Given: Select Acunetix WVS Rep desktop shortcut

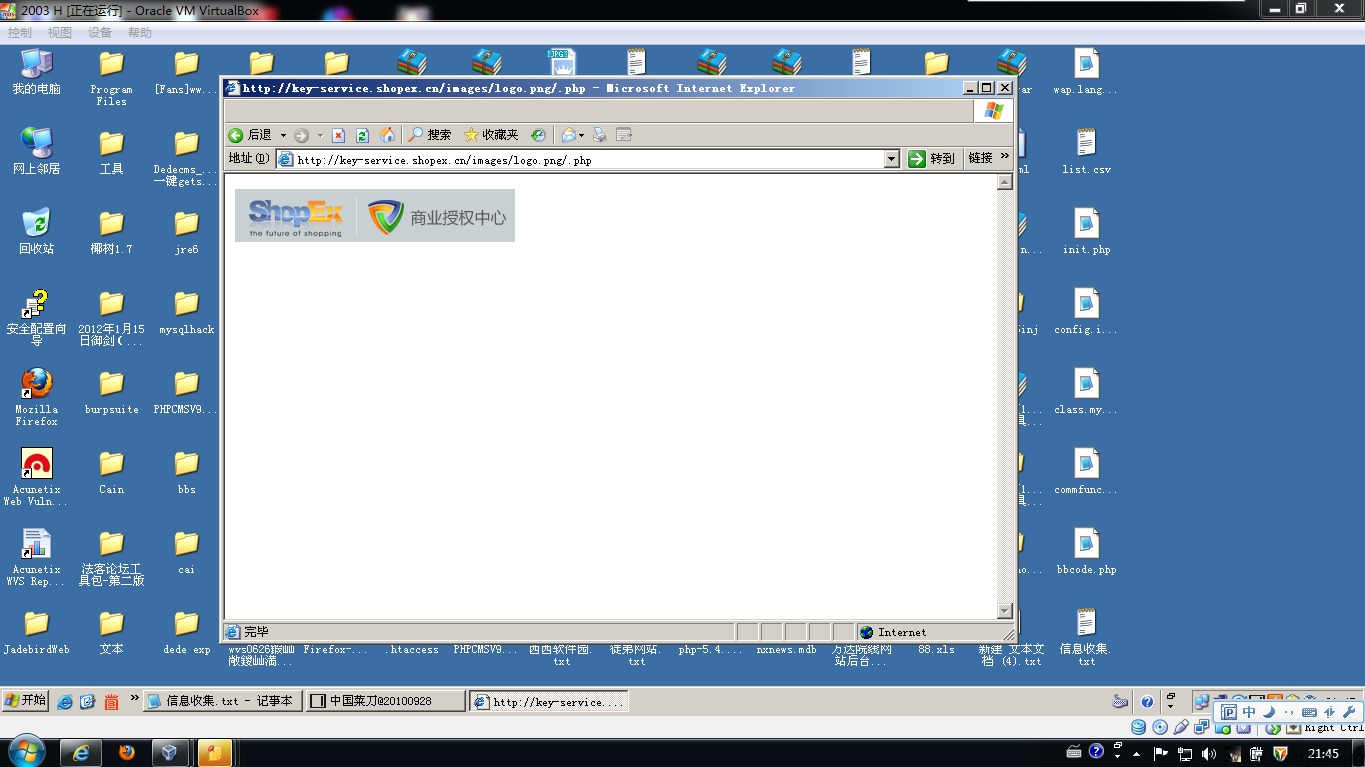Looking at the screenshot, I should (37, 557).
